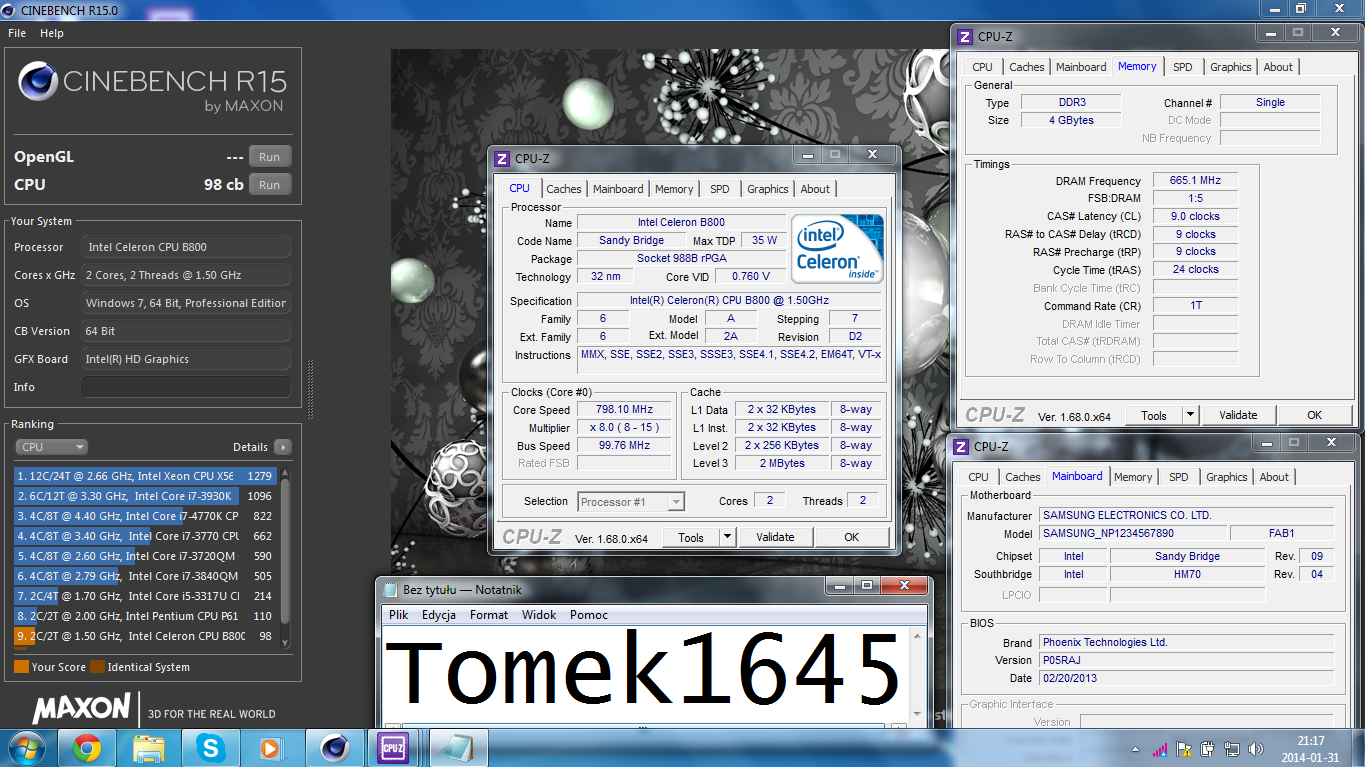Open Mainboard tab in center CPU-Z window

click(618, 189)
